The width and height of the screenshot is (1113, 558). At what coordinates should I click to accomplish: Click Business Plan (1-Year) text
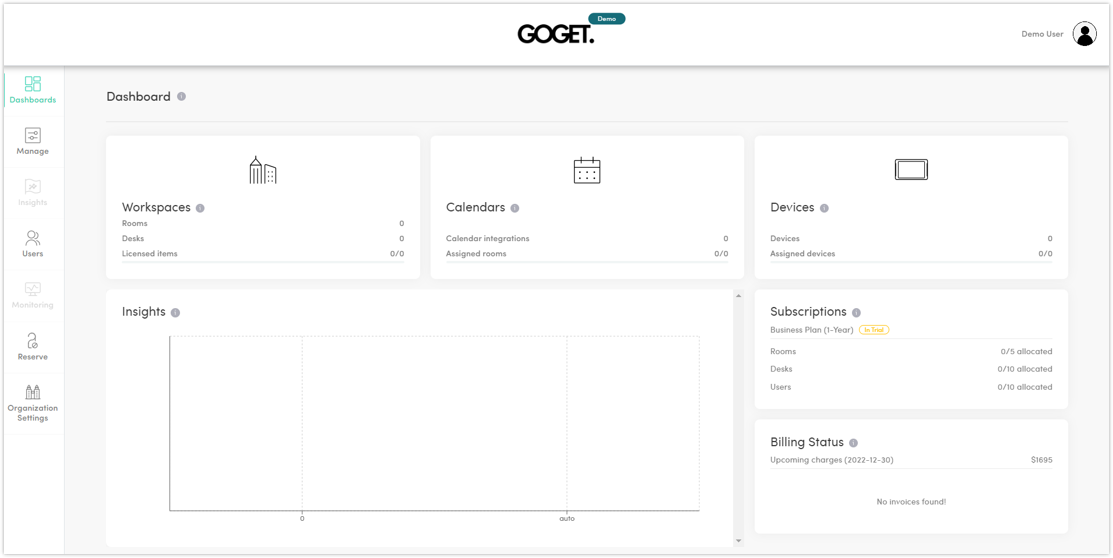(811, 330)
